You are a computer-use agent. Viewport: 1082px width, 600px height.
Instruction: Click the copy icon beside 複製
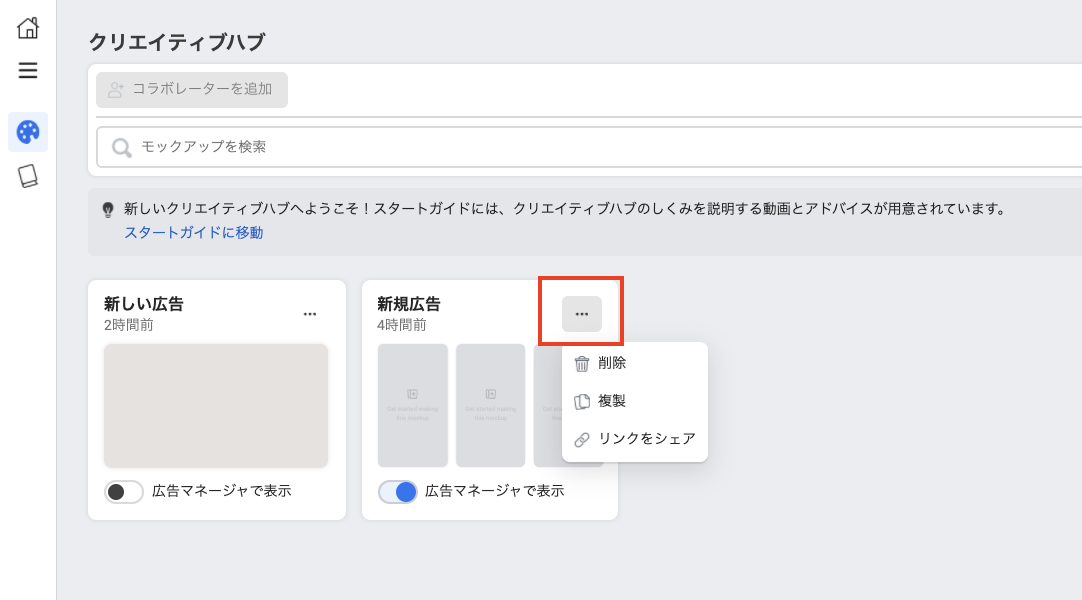coord(582,401)
